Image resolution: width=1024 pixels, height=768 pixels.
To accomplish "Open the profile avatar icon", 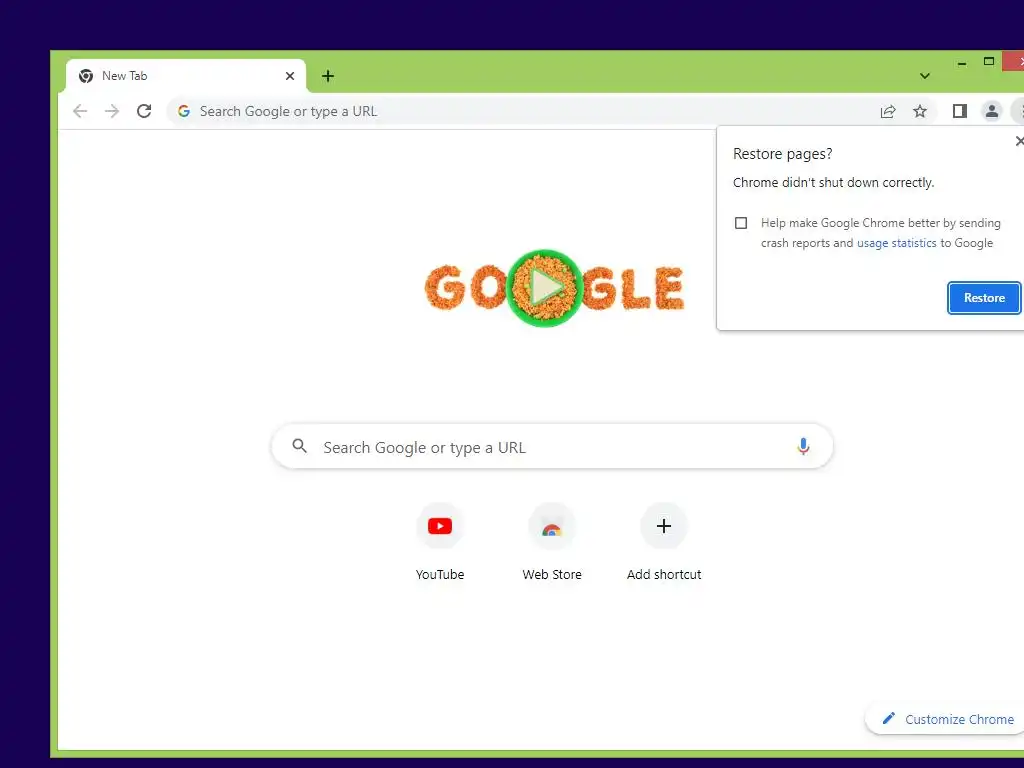I will point(991,111).
